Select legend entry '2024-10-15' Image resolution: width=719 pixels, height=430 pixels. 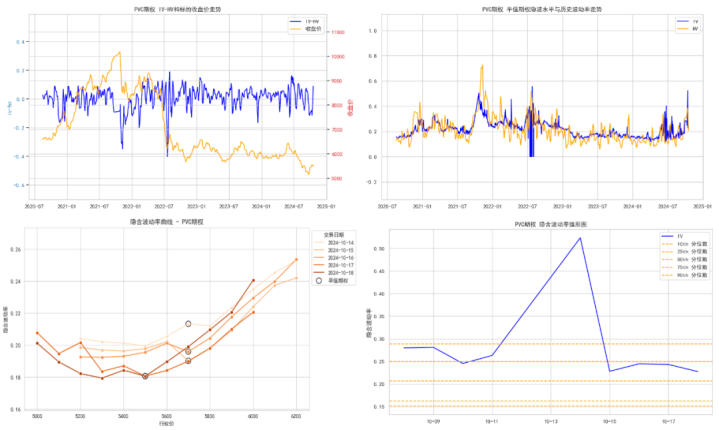click(x=333, y=251)
